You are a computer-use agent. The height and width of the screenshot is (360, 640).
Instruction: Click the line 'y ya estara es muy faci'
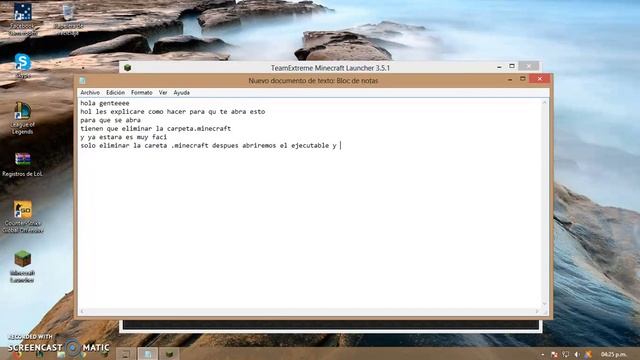tap(124, 137)
